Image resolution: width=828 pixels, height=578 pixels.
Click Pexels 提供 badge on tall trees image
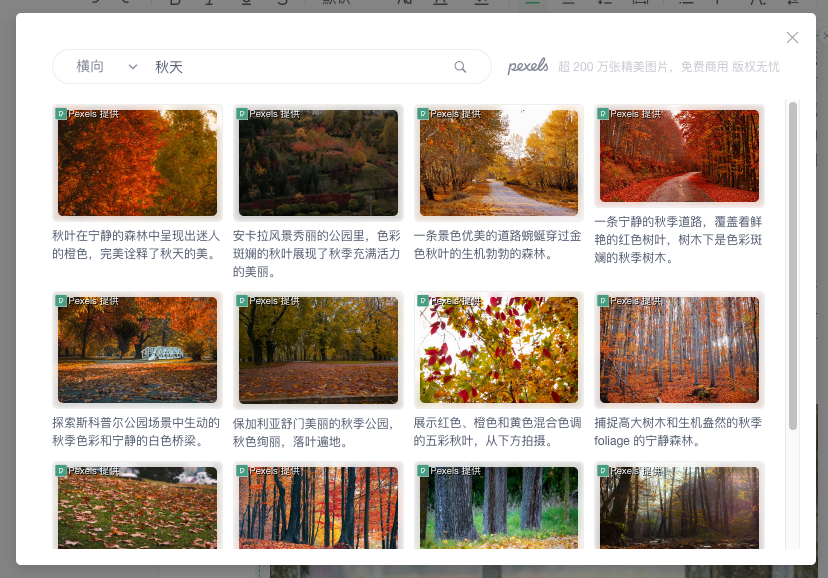click(629, 300)
